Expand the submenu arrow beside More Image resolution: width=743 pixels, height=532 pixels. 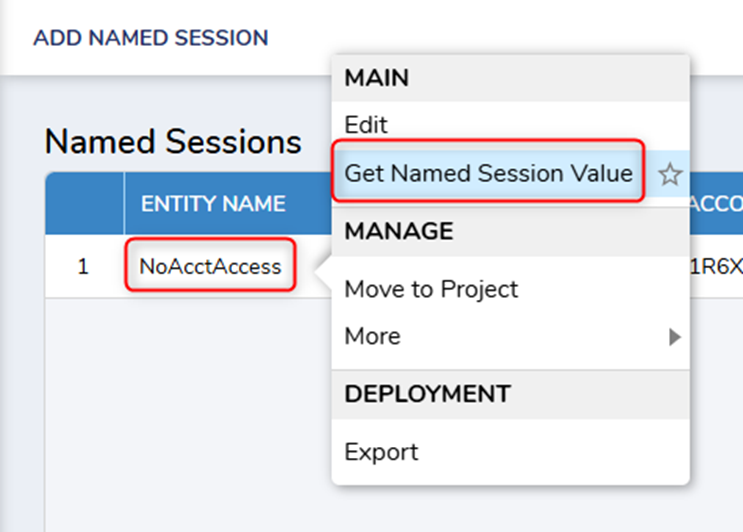coord(675,337)
